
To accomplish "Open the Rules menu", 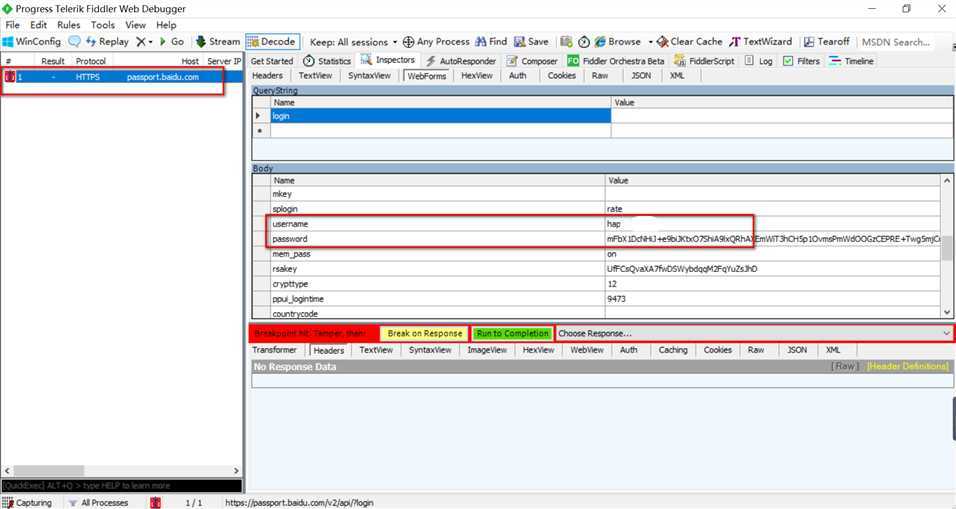I will click(68, 25).
